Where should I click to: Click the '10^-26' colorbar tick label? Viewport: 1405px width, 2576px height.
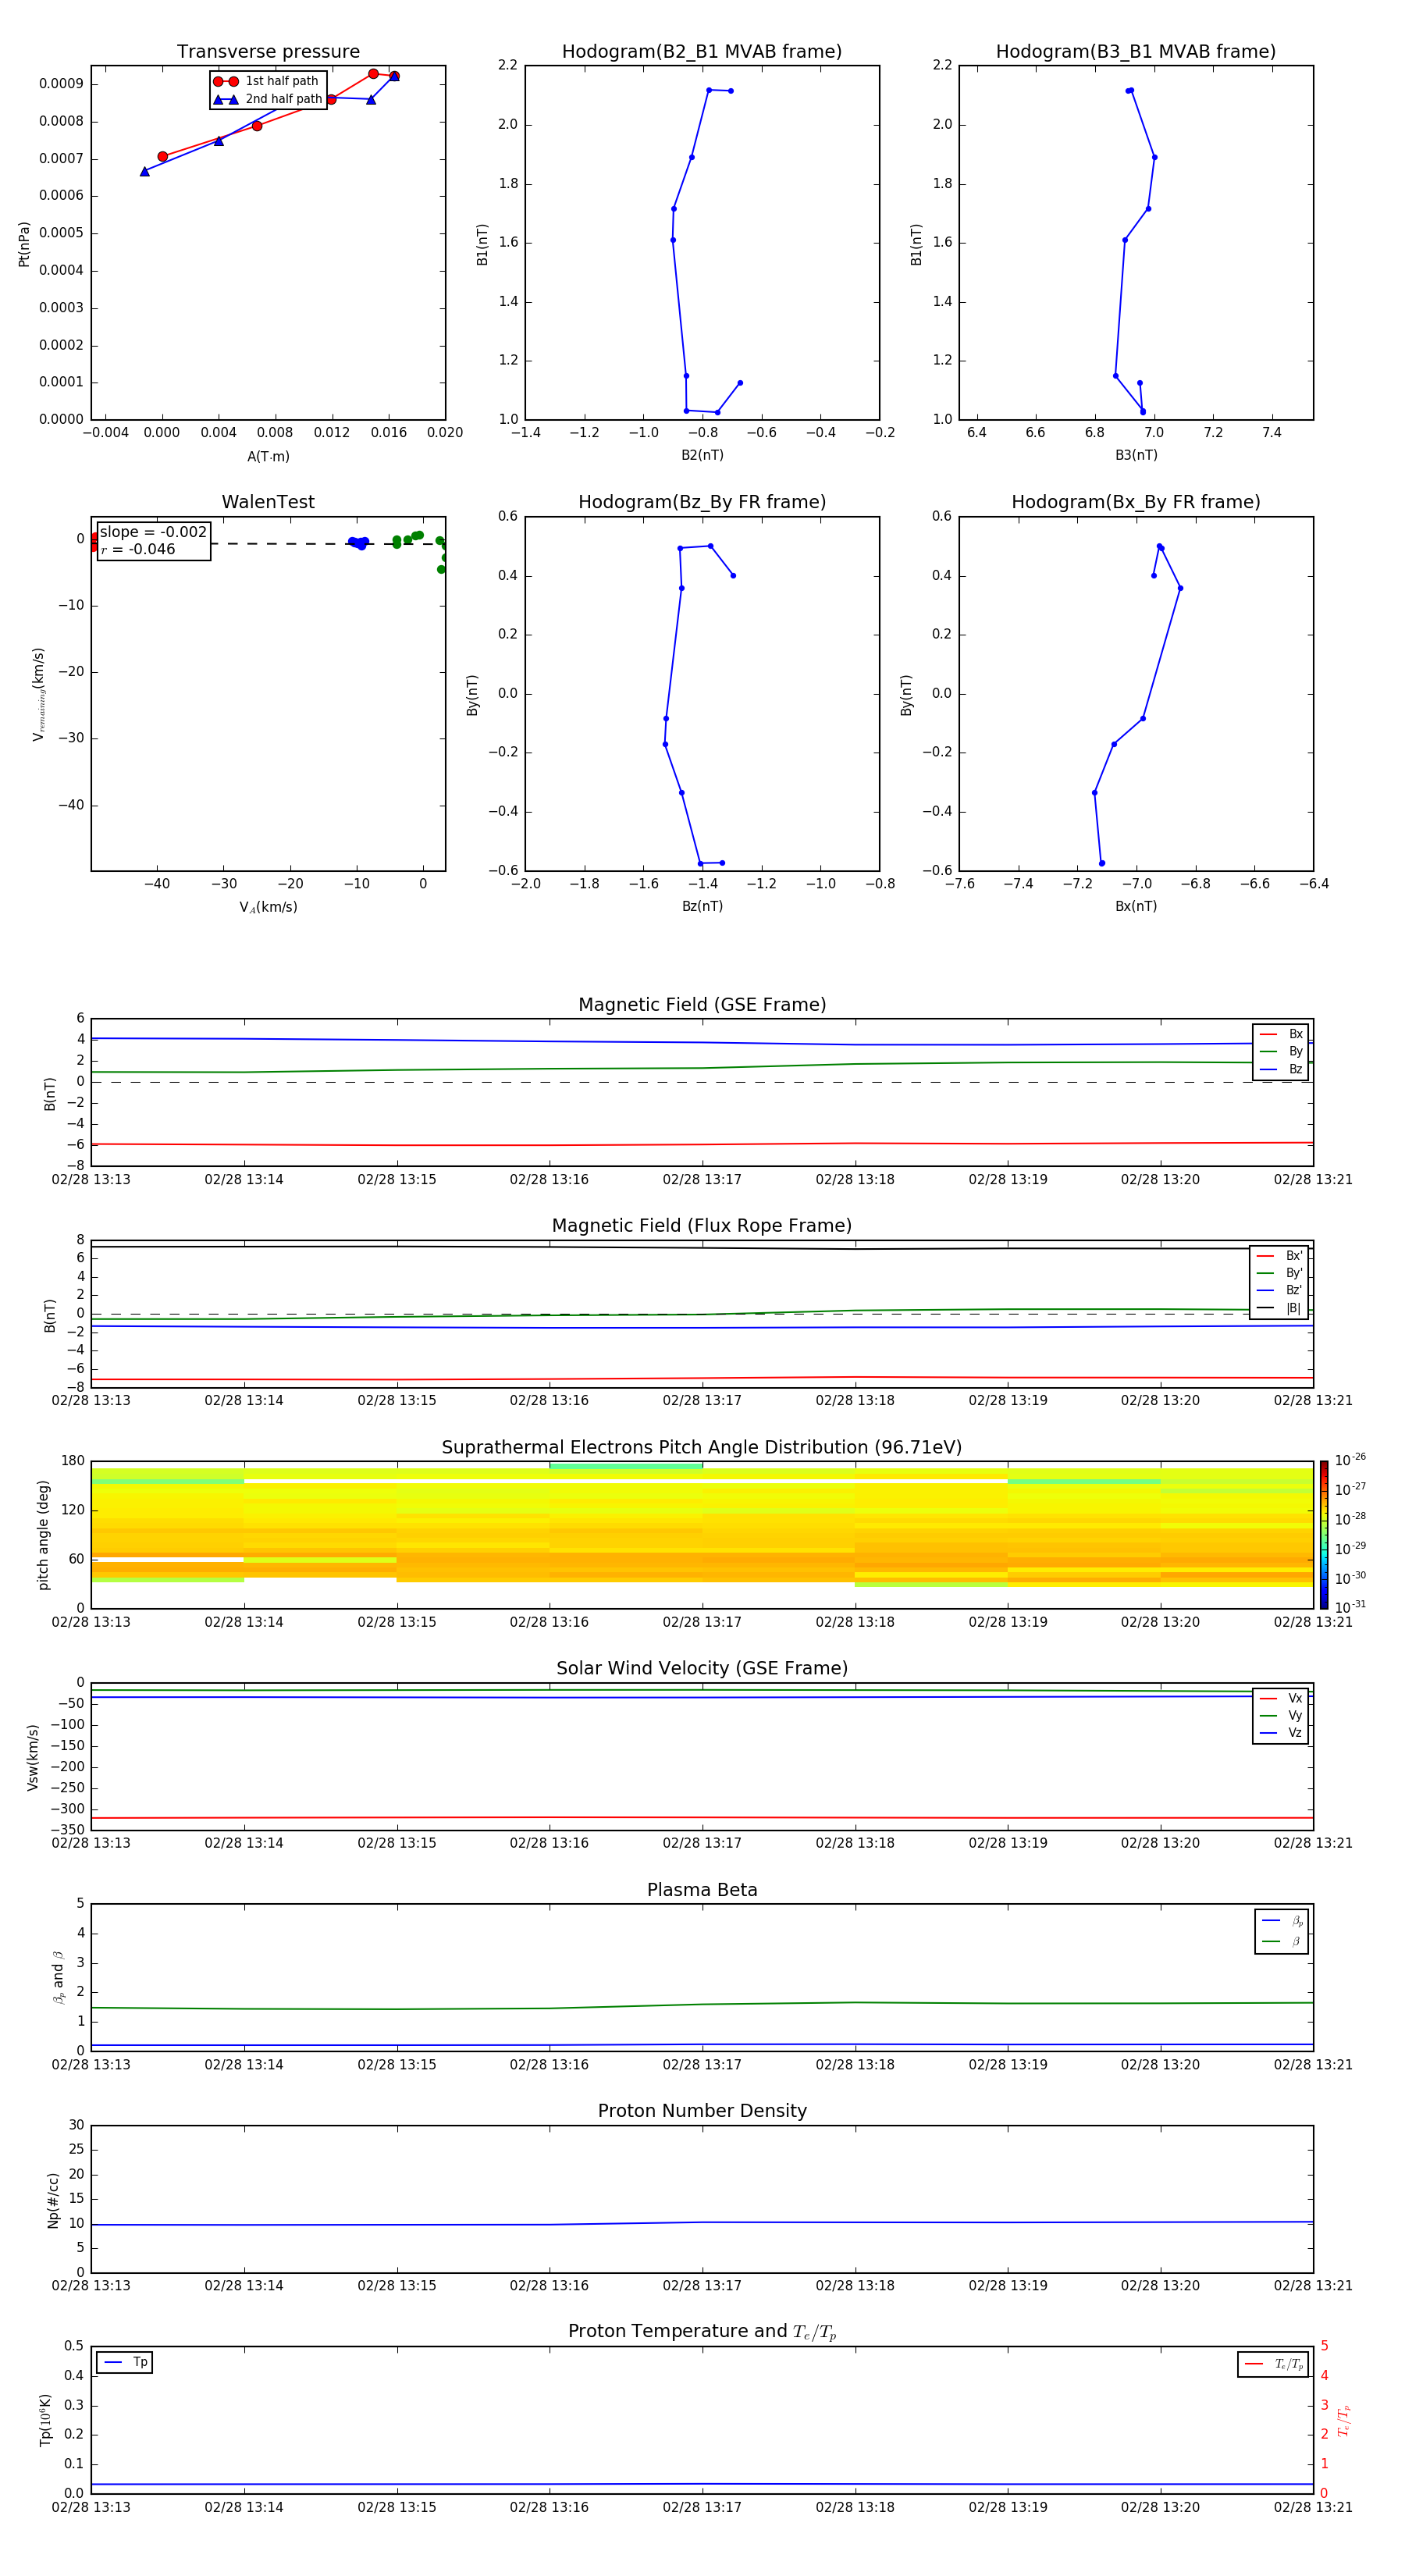click(1350, 1460)
